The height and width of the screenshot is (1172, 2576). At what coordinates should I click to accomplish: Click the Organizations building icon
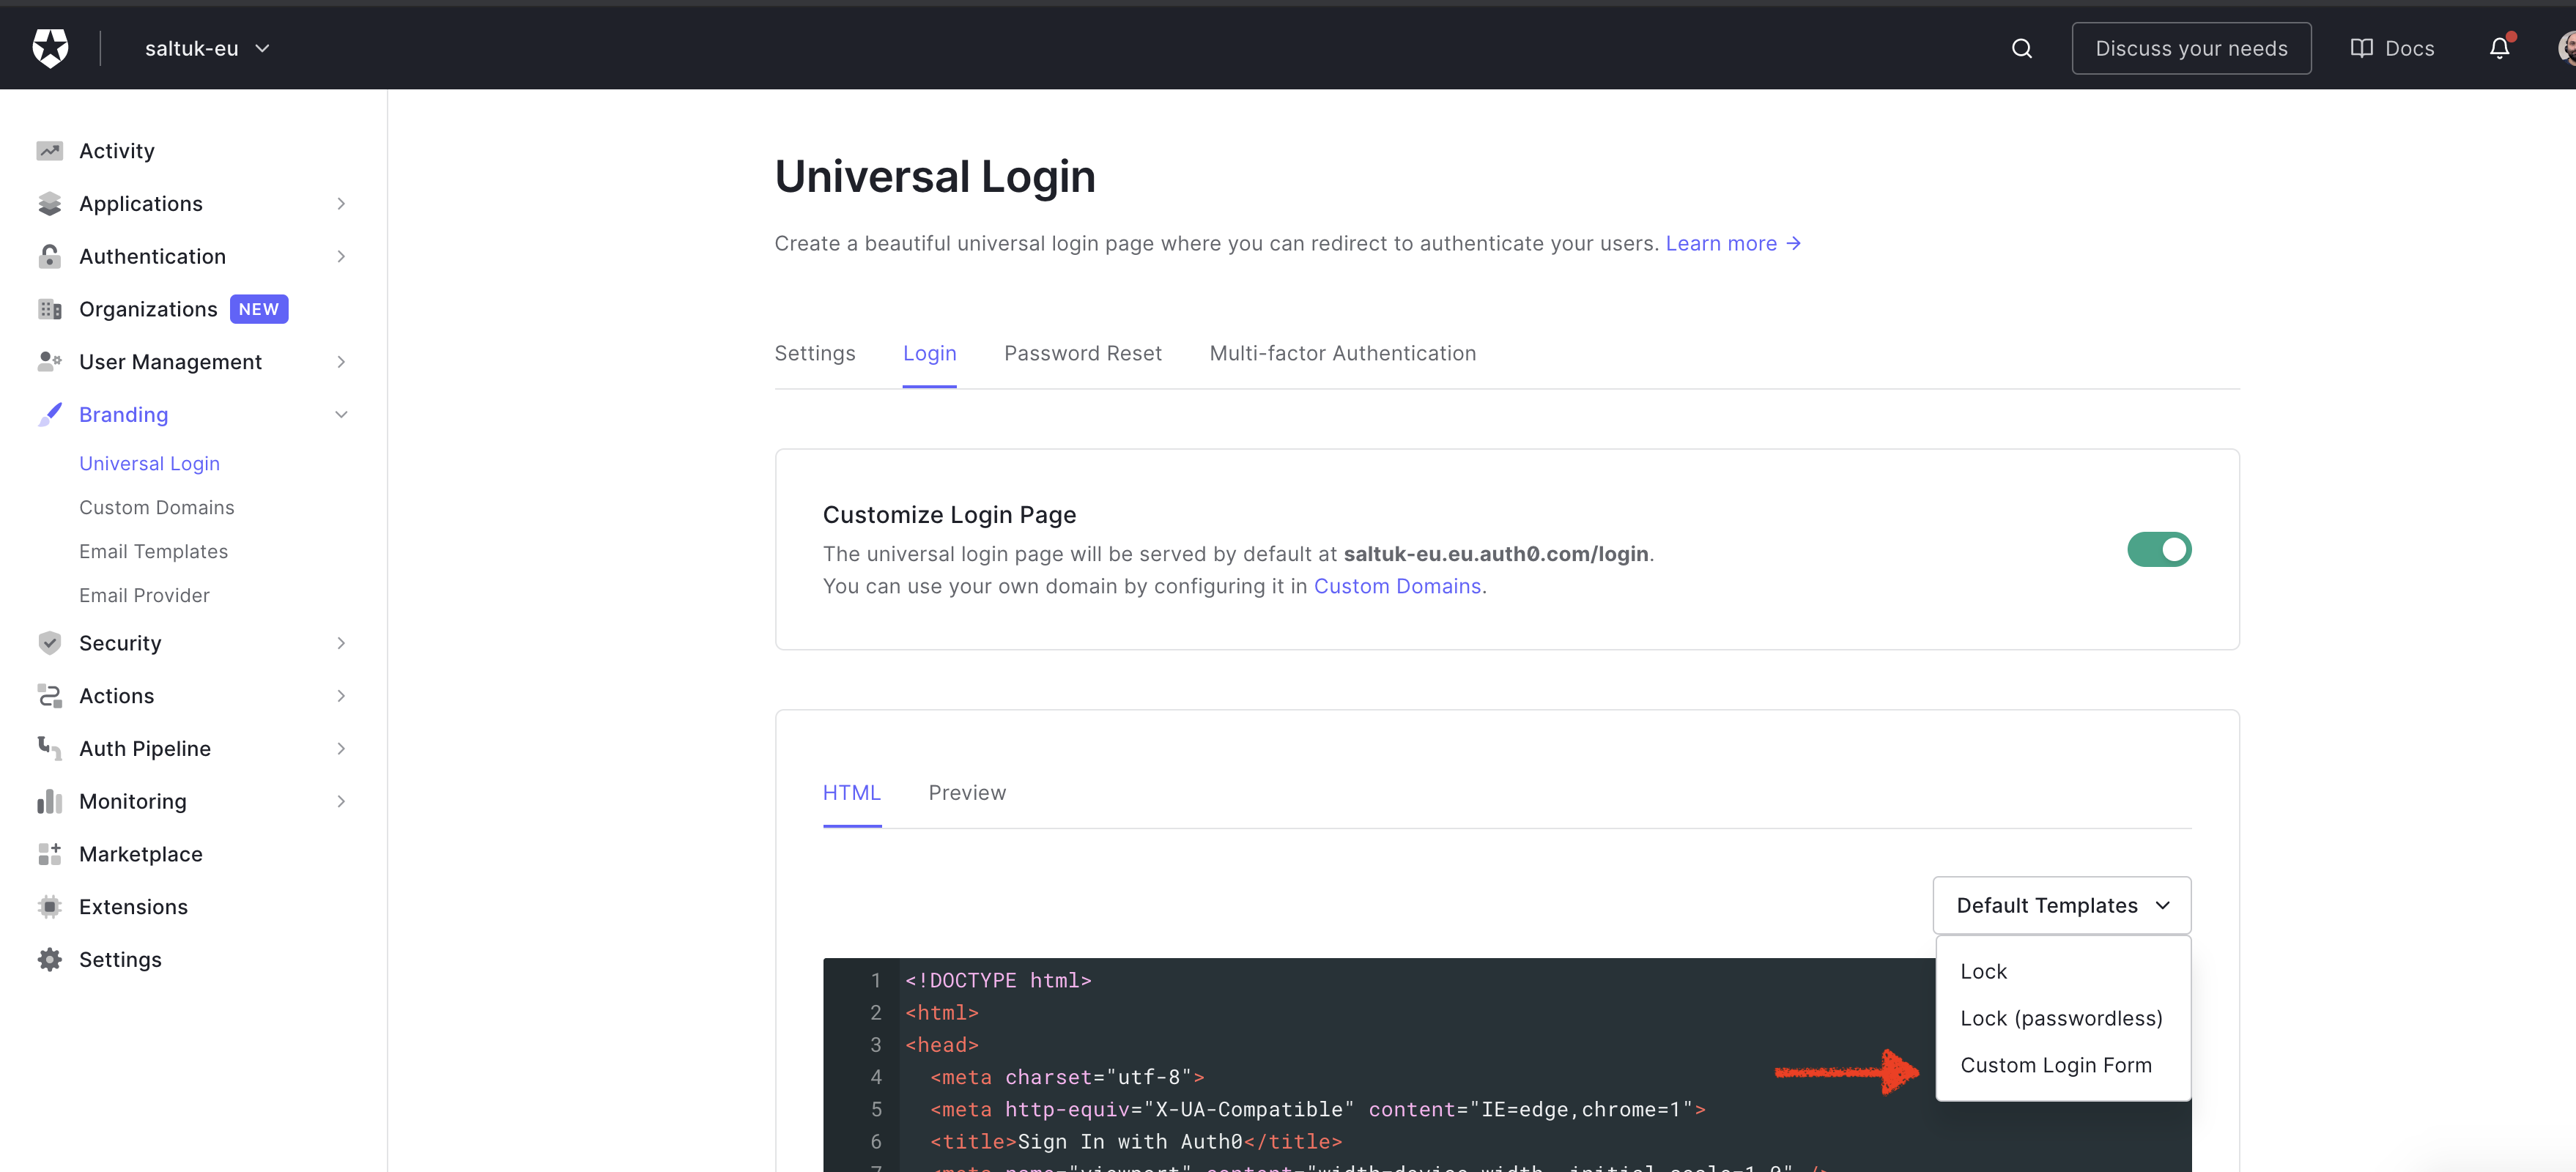(49, 309)
